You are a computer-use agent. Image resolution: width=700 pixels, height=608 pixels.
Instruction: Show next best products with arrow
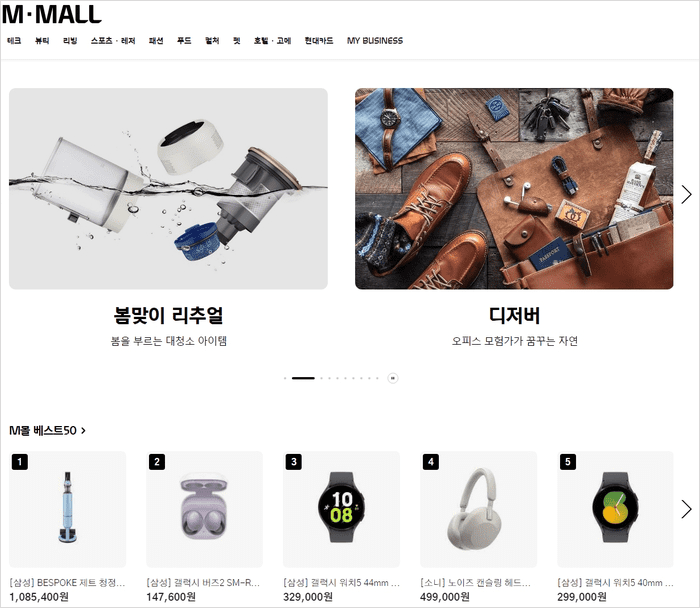click(x=686, y=509)
